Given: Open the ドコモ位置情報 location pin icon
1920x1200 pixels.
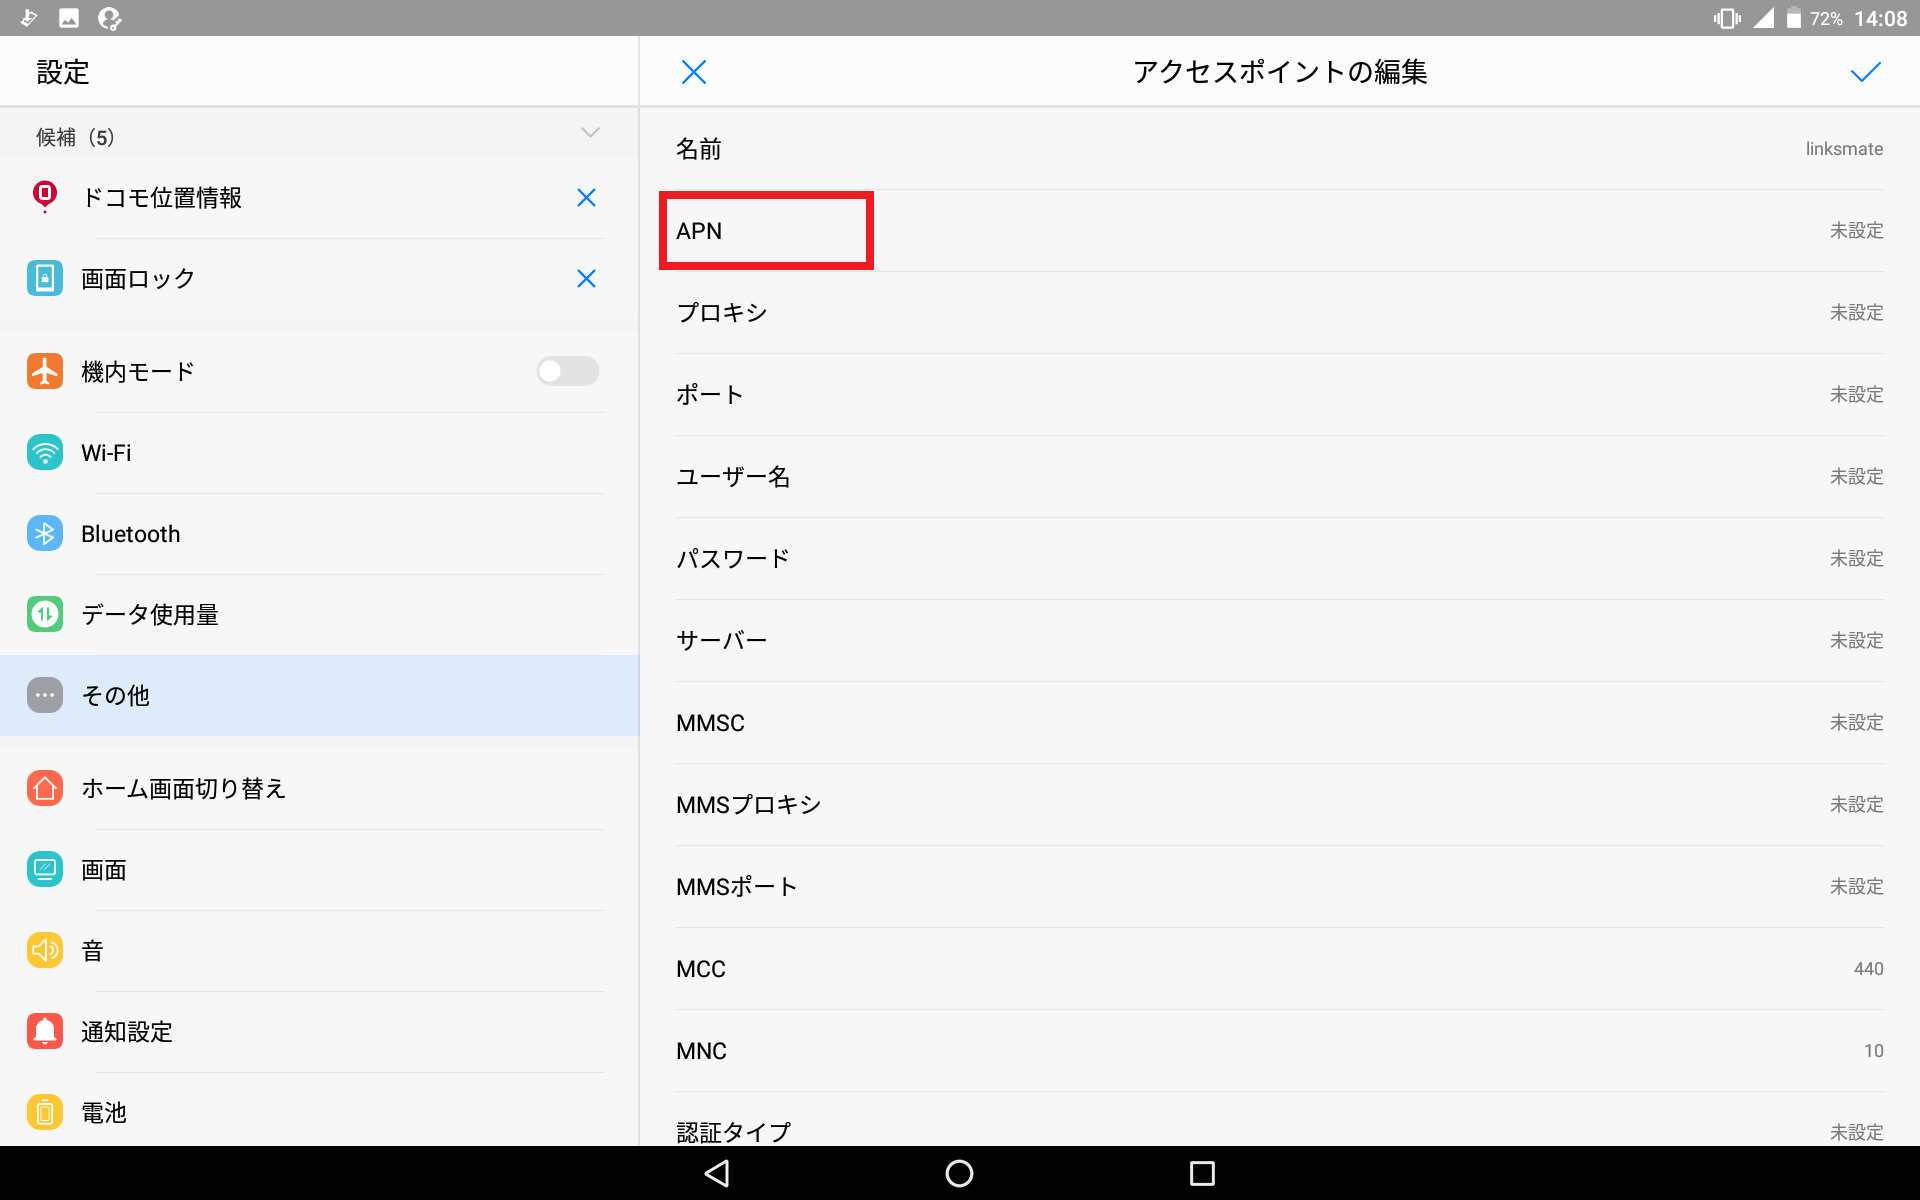Looking at the screenshot, I should (x=45, y=197).
